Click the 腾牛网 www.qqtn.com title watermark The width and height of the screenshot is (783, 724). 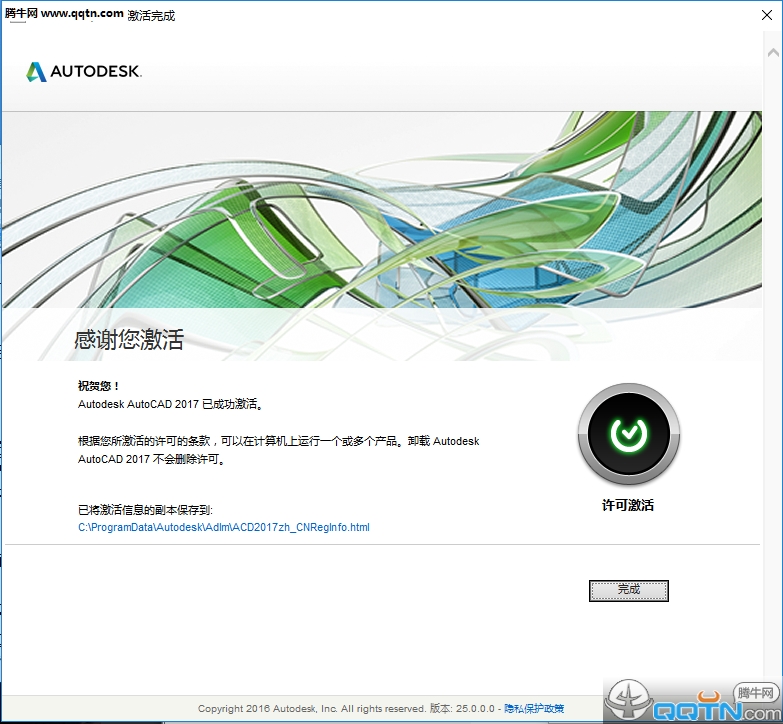click(64, 14)
